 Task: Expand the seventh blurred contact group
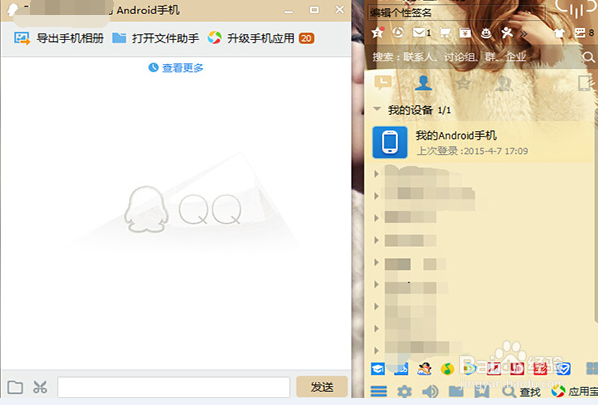coord(376,307)
